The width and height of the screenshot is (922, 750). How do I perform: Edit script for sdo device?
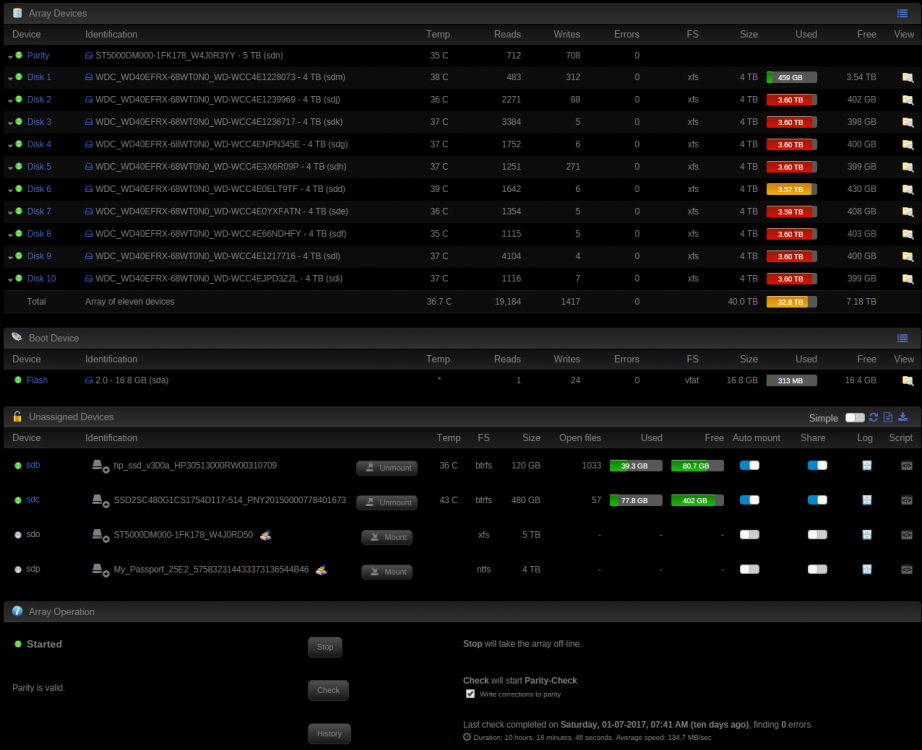tap(907, 535)
